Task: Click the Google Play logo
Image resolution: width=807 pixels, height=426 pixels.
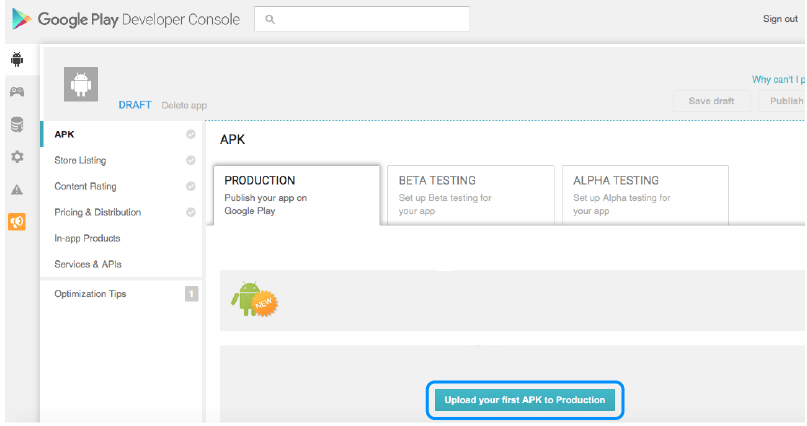Action: 22,19
